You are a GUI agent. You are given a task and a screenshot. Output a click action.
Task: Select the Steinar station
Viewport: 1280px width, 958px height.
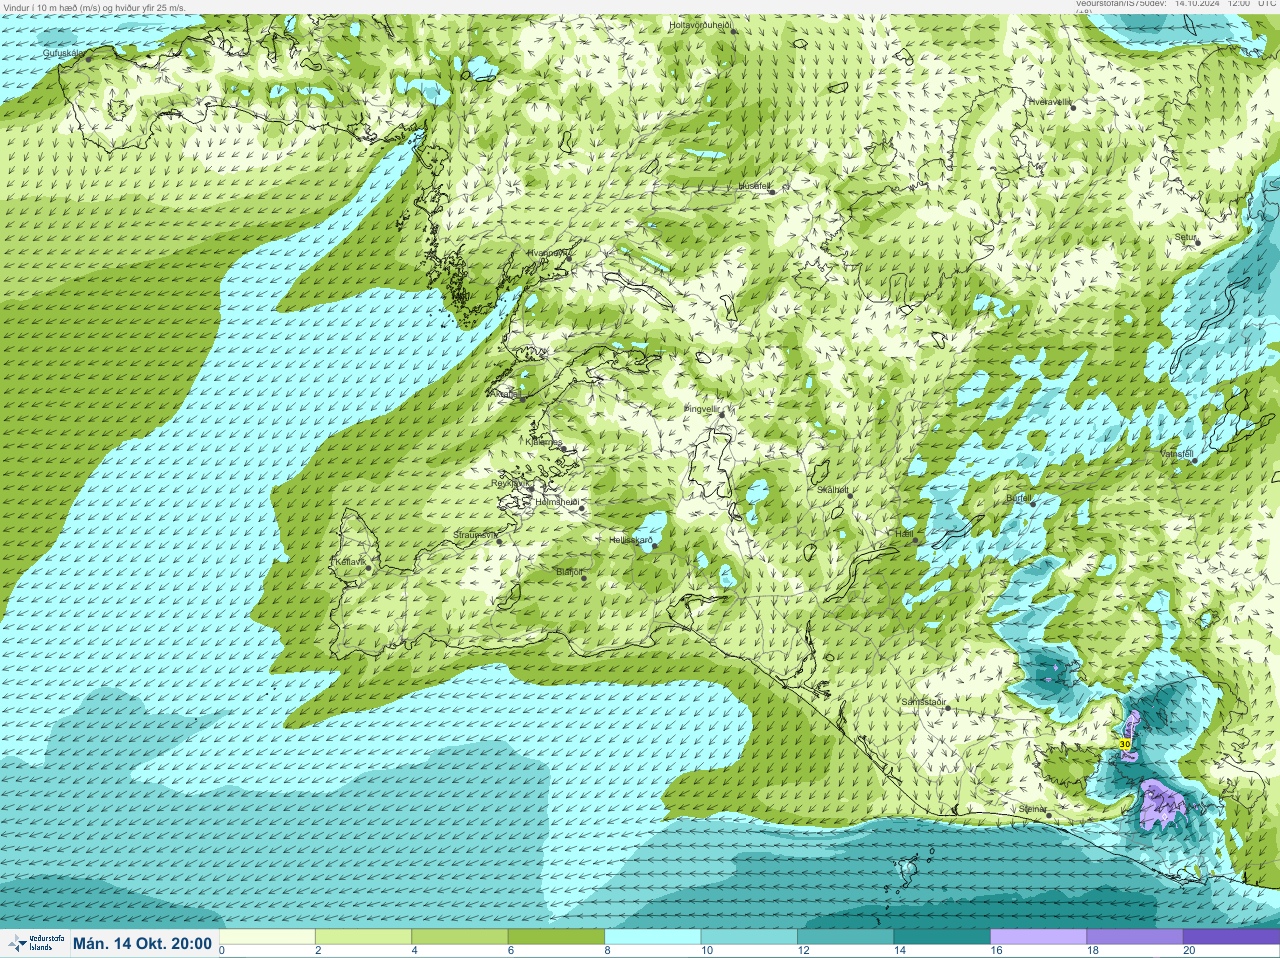click(1048, 815)
